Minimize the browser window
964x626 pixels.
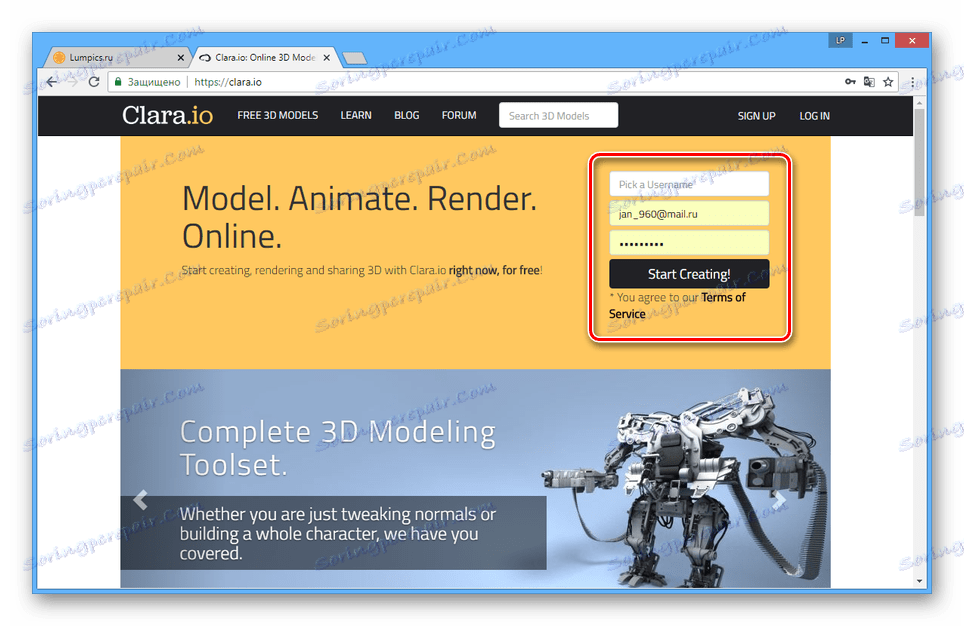(x=864, y=41)
